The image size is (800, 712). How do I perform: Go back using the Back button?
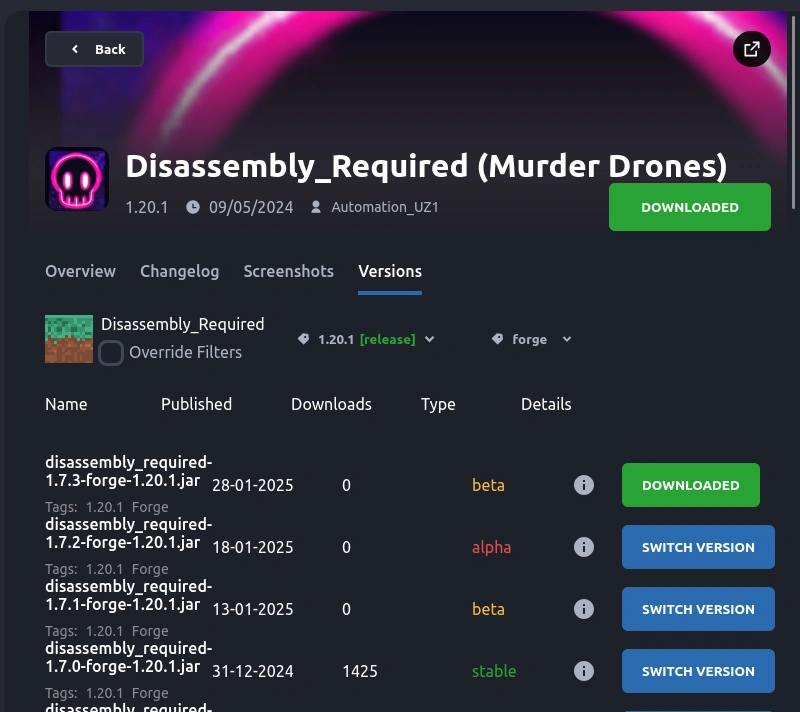pyautogui.click(x=94, y=49)
